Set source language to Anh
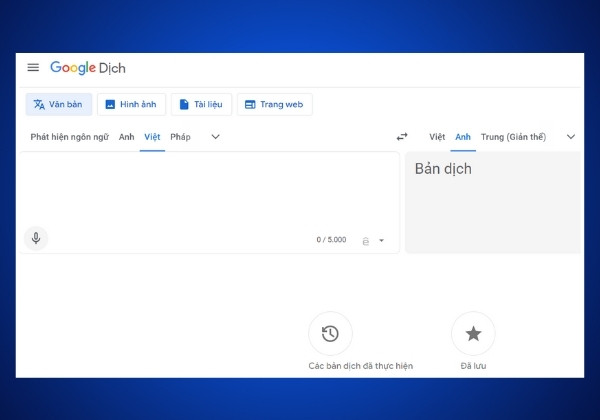 click(x=126, y=137)
